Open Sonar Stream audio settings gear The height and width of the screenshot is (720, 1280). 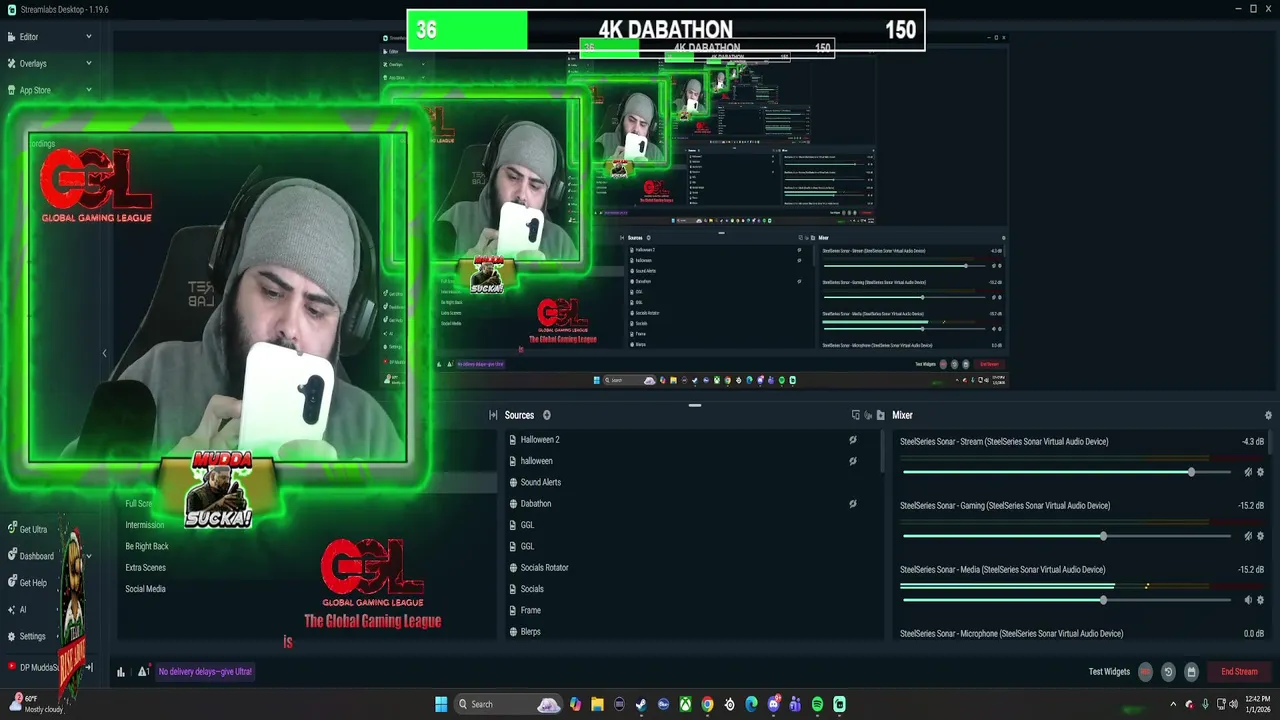1260,472
